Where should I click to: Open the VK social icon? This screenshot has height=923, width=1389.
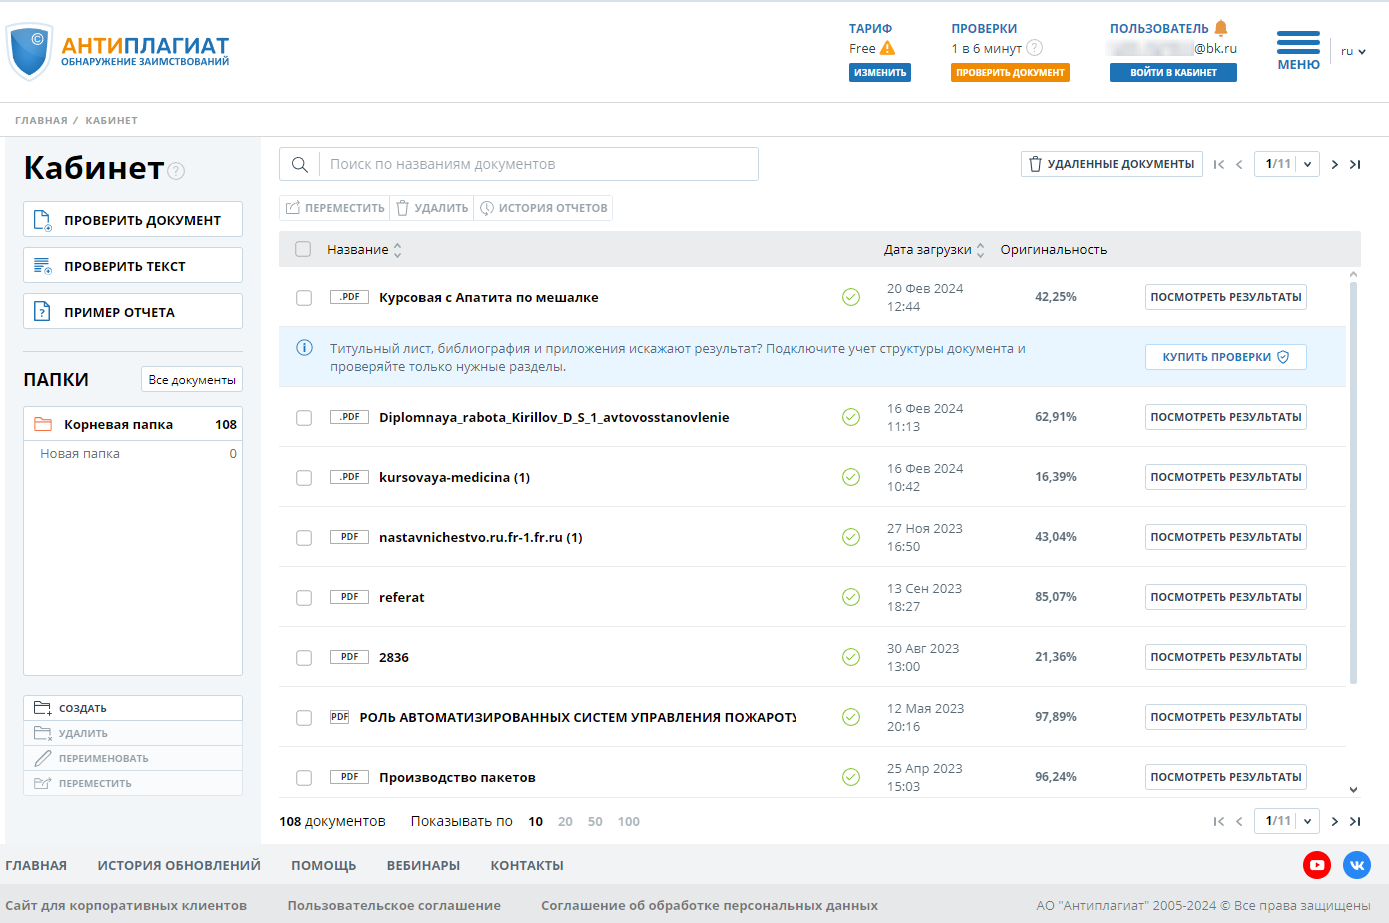click(x=1357, y=865)
